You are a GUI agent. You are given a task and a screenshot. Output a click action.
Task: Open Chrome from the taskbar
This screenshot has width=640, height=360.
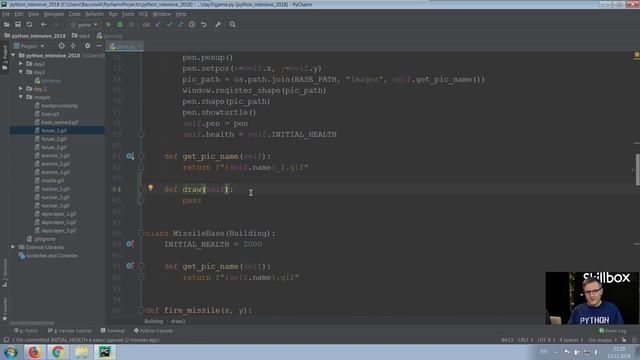(58, 352)
